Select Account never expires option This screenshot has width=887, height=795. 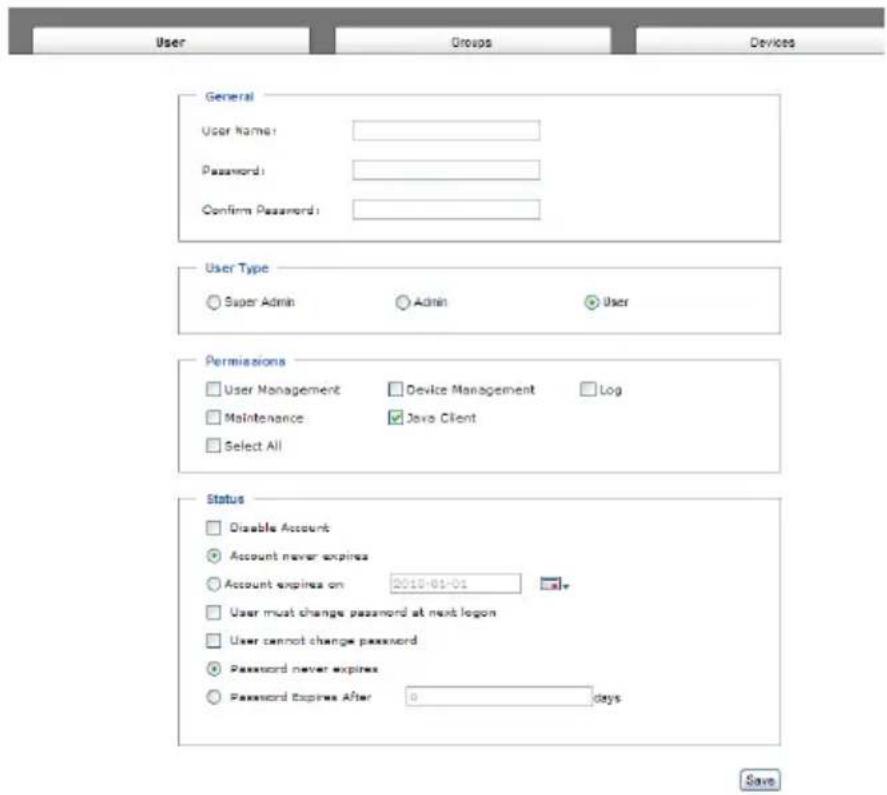(x=213, y=556)
